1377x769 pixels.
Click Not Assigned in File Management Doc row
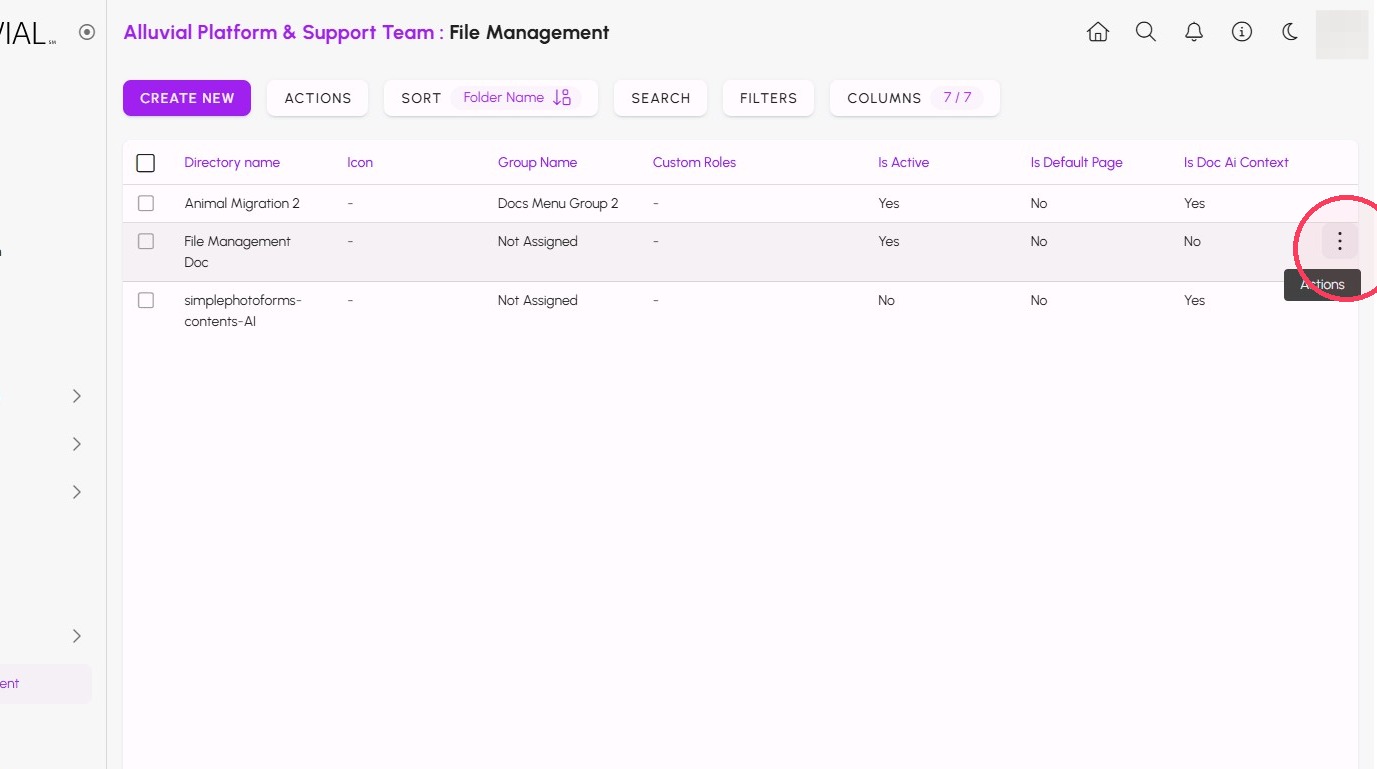click(537, 241)
